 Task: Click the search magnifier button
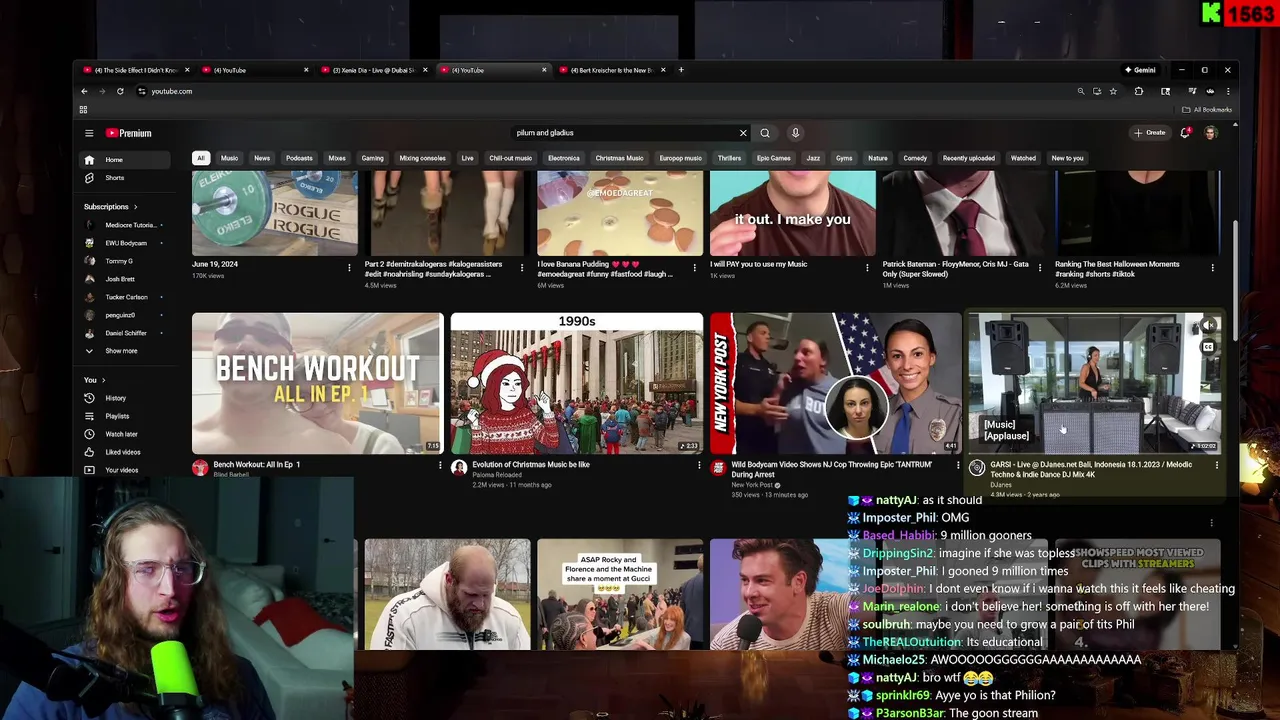point(765,133)
